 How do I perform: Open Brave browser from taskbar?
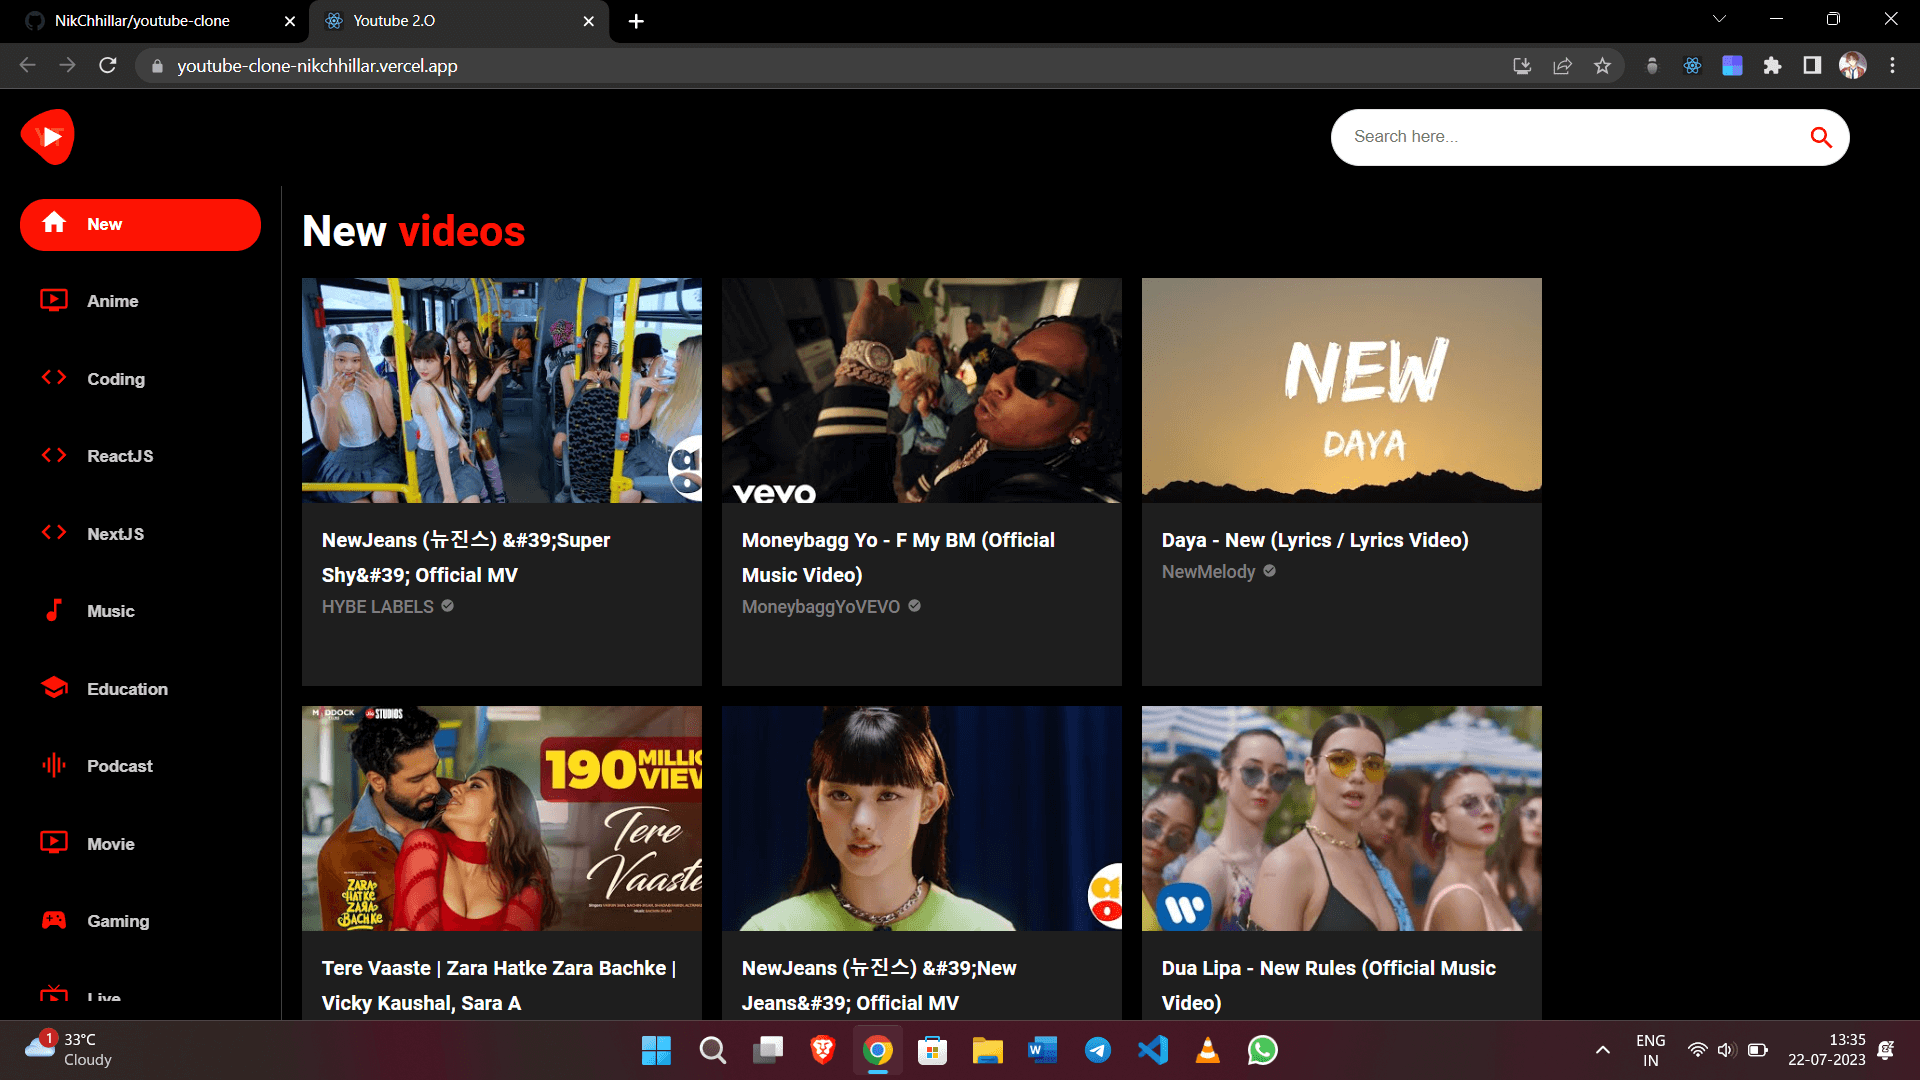tap(822, 1050)
